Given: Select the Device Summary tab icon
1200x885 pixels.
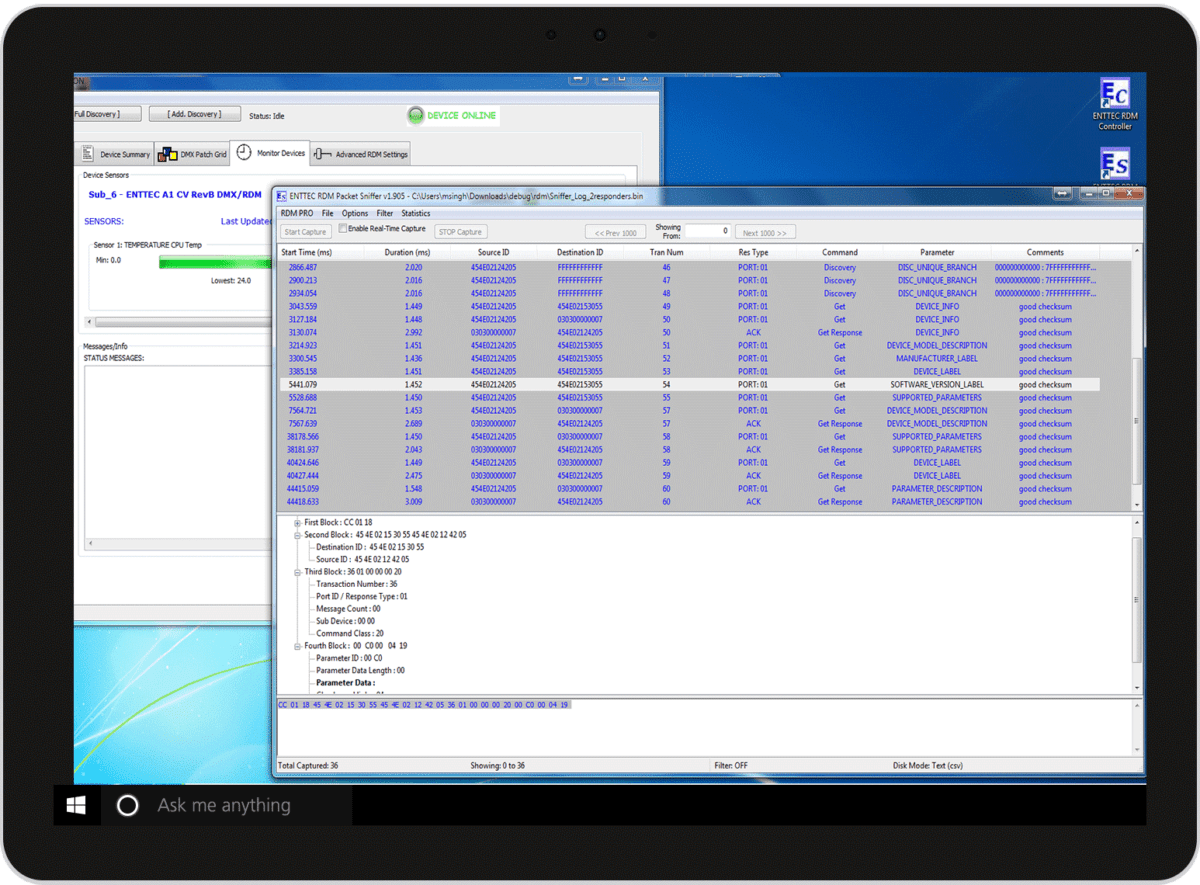Looking at the screenshot, I should 86,153.
